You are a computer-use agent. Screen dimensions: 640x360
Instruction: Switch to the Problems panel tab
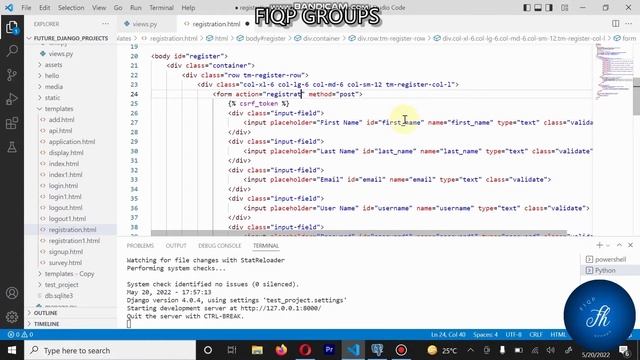click(x=140, y=245)
